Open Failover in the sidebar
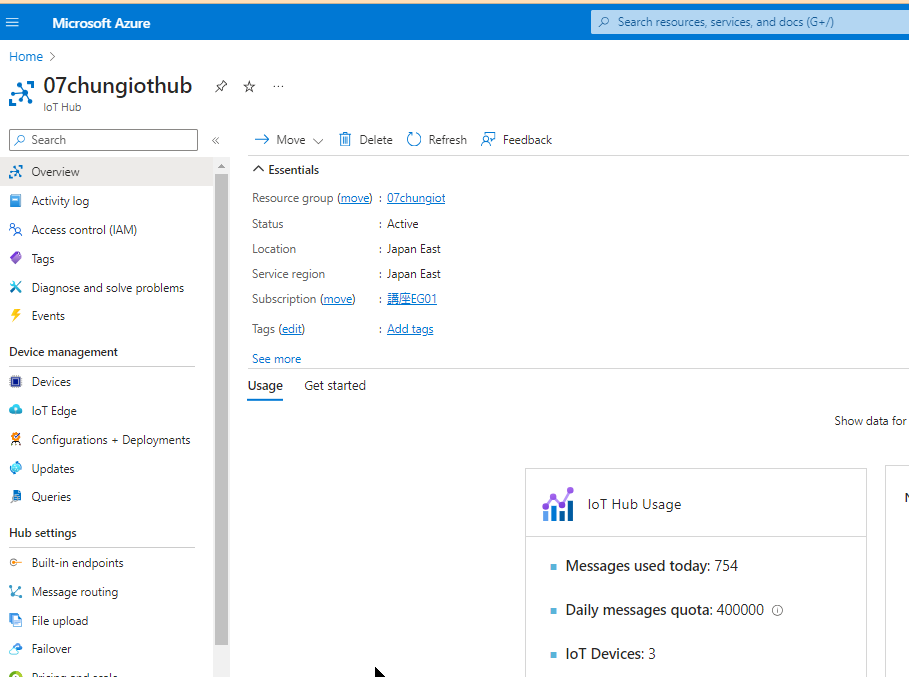The height and width of the screenshot is (677, 909). [x=107, y=649]
